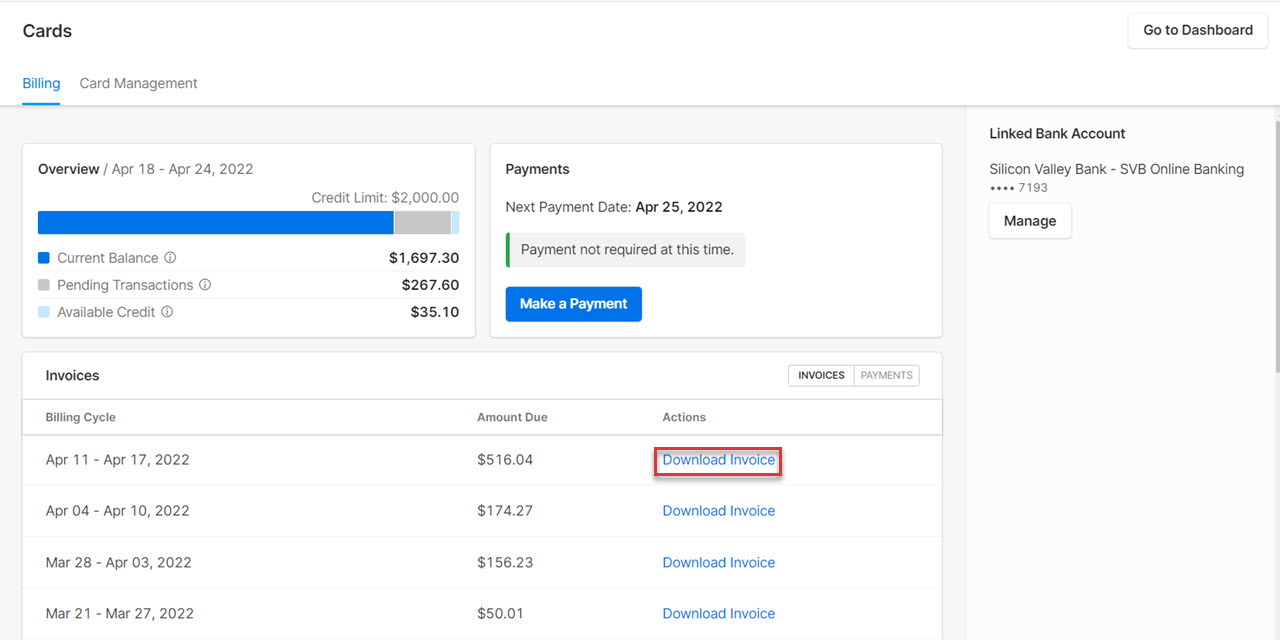Download invoice for Mar 28 - Apr 03

(718, 563)
